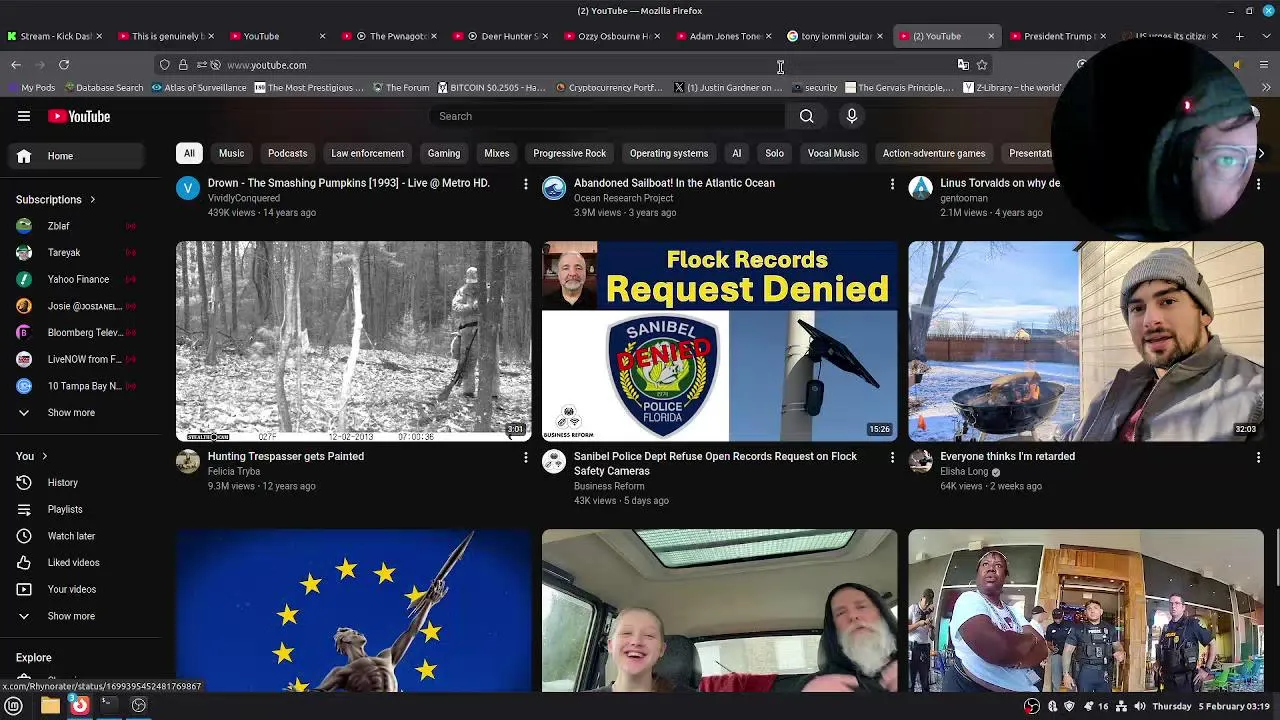Select the Music filter chip
The height and width of the screenshot is (720, 1280).
[231, 153]
